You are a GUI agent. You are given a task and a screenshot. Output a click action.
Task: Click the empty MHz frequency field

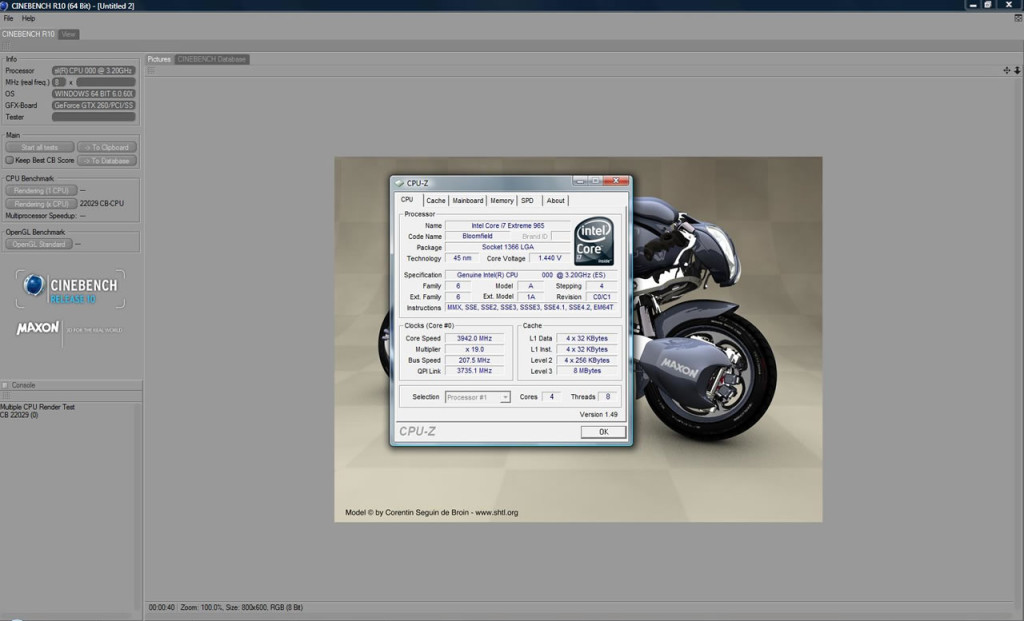(x=106, y=82)
